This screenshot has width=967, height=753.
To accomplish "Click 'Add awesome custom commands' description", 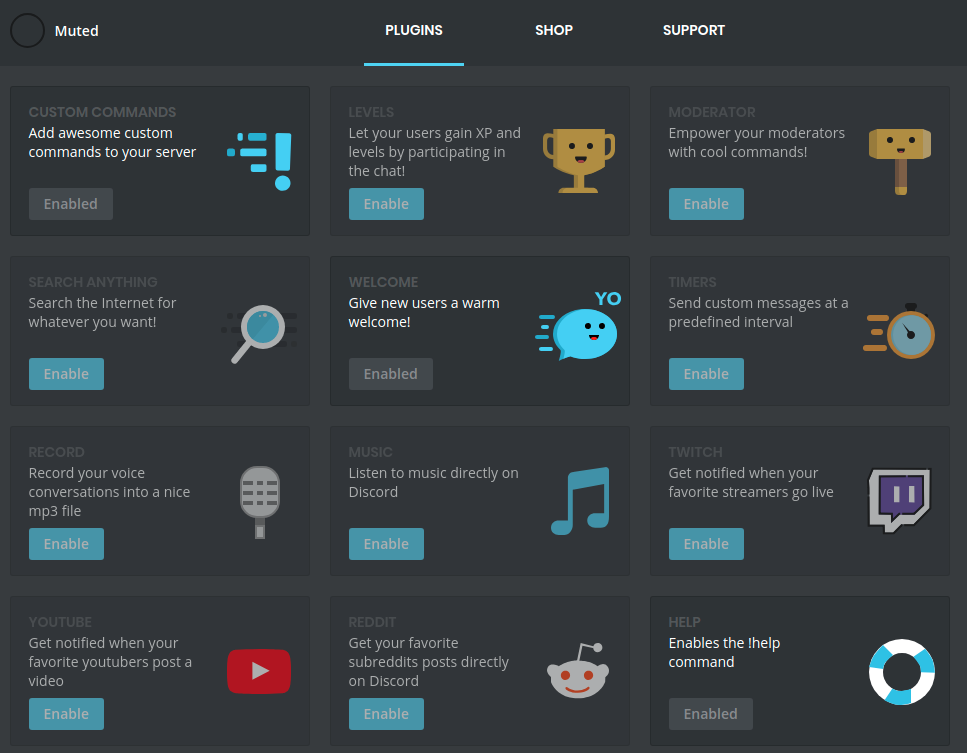I will pos(112,142).
